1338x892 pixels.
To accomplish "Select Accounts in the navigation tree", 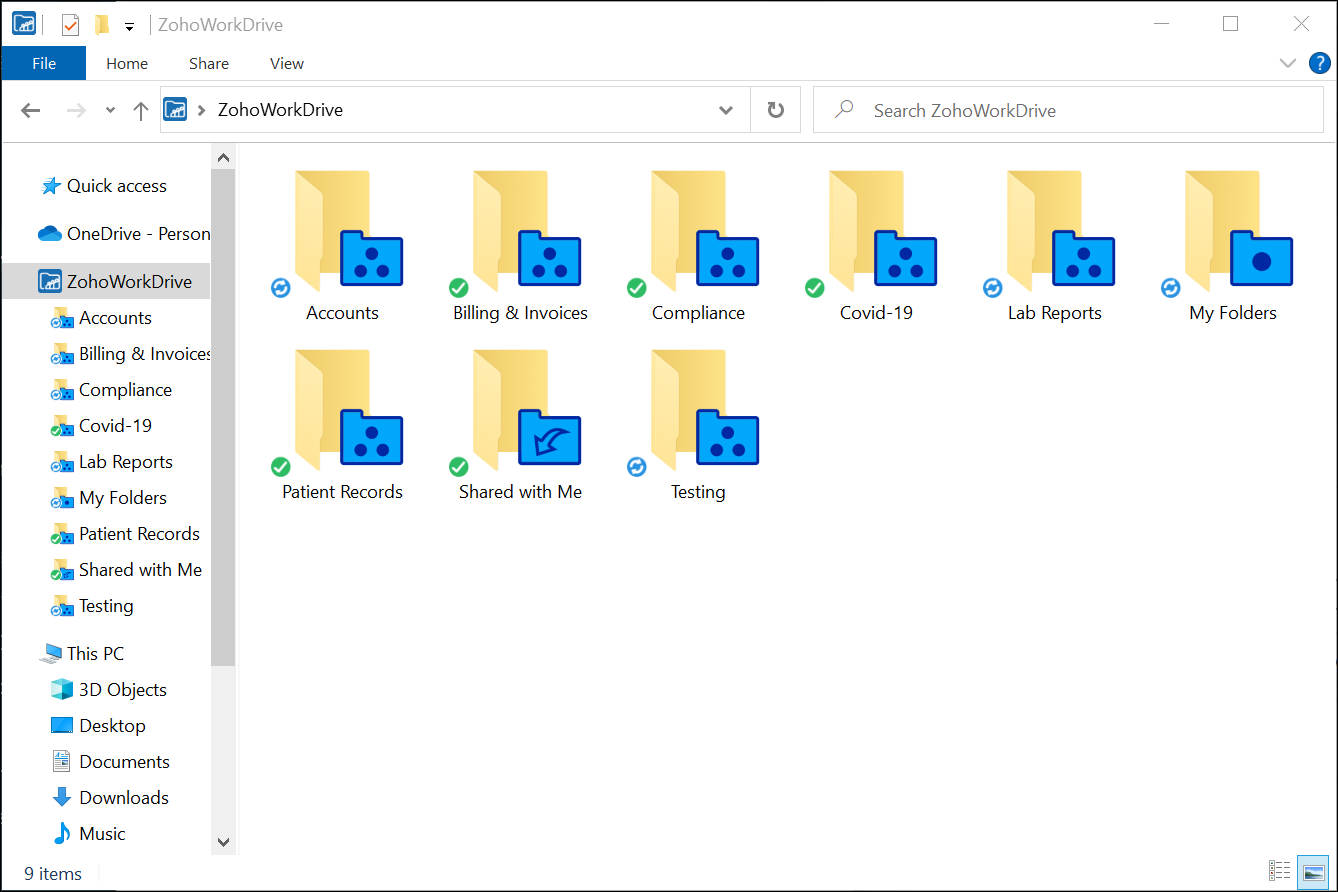I will click(x=102, y=318).
